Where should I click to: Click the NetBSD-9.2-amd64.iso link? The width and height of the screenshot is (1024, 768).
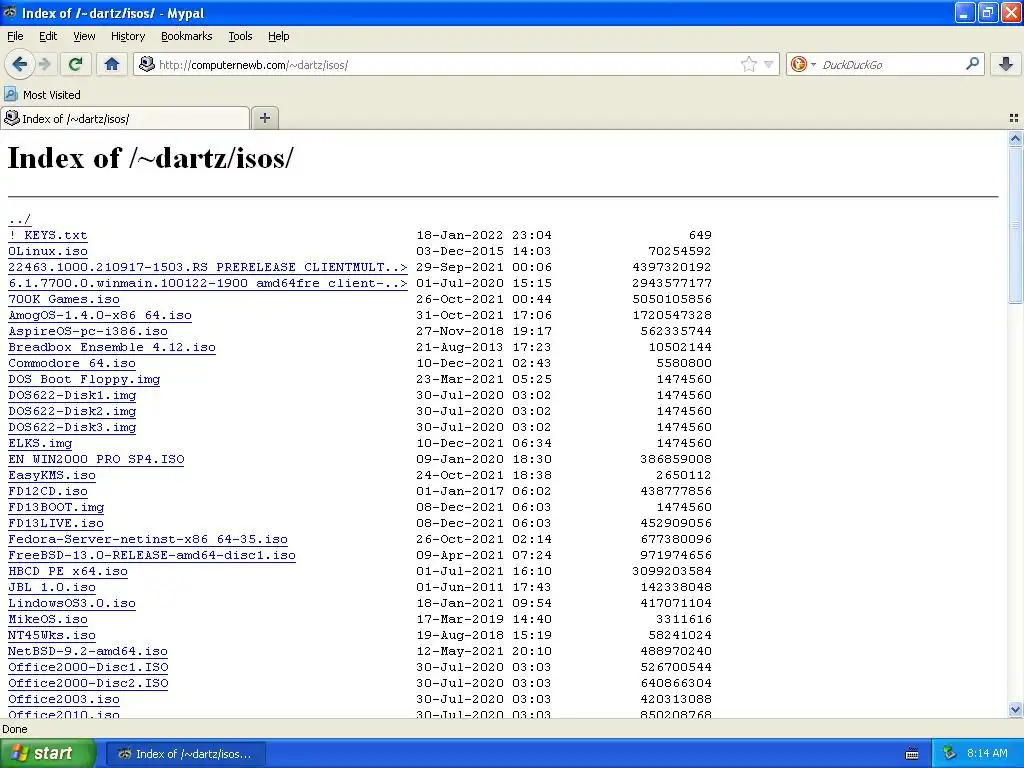(88, 651)
